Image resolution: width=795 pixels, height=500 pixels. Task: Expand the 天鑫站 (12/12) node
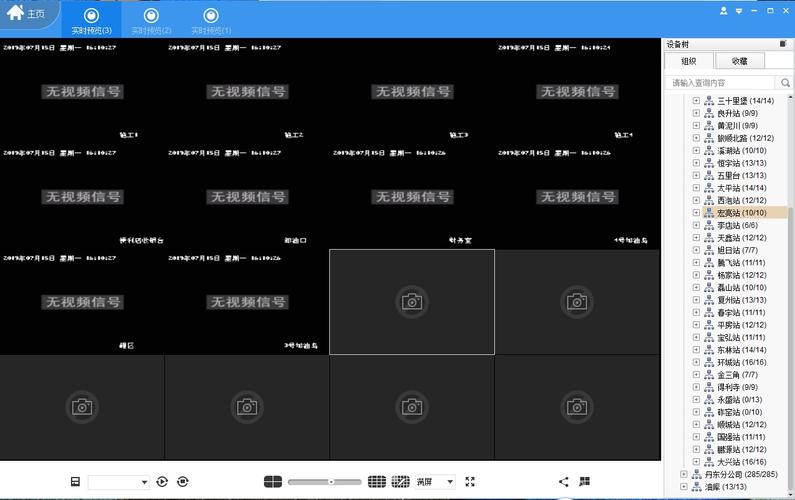[696, 237]
